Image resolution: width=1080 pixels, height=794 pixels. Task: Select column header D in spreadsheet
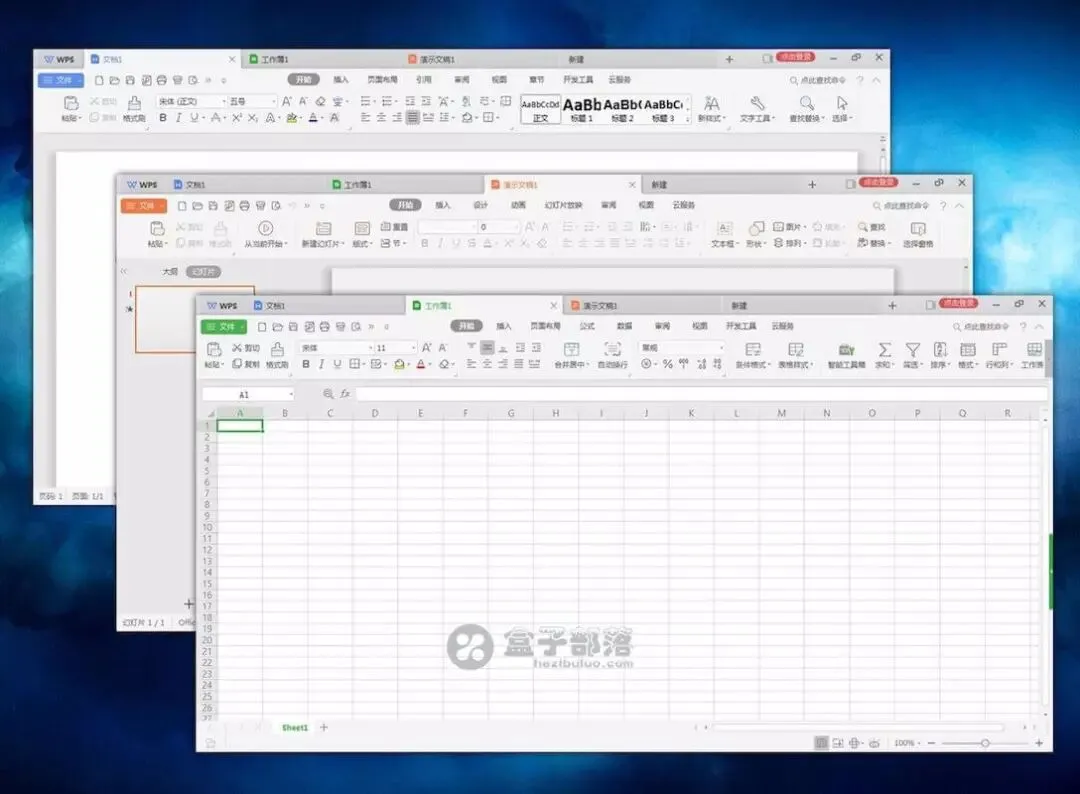pos(375,413)
